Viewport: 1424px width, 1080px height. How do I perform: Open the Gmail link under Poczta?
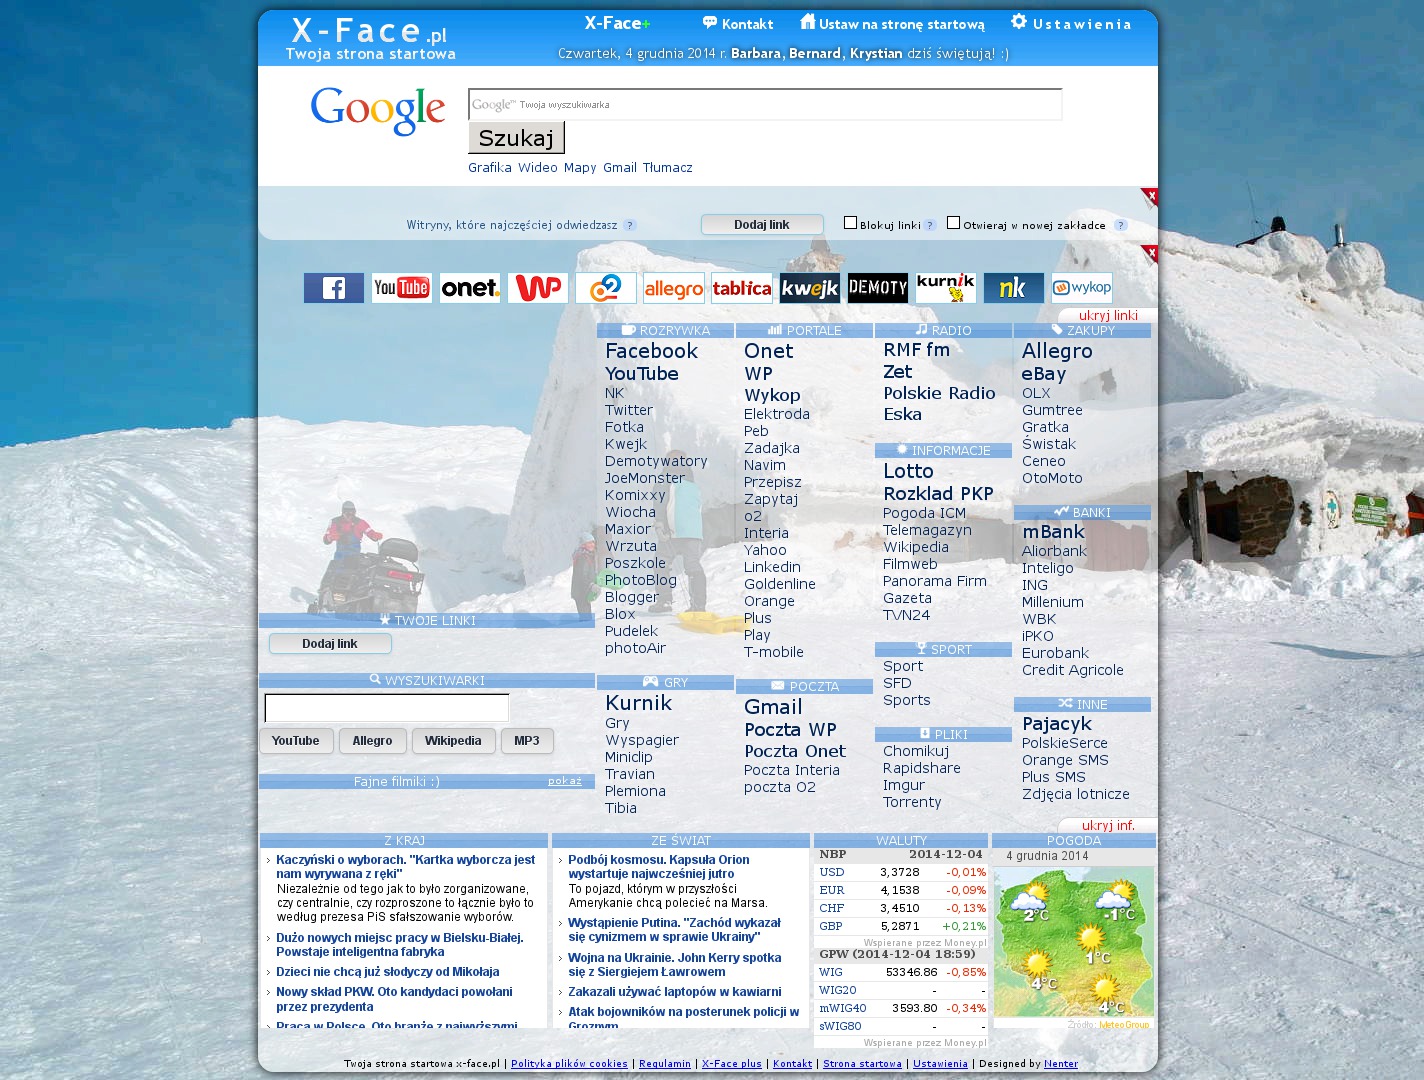click(x=773, y=707)
